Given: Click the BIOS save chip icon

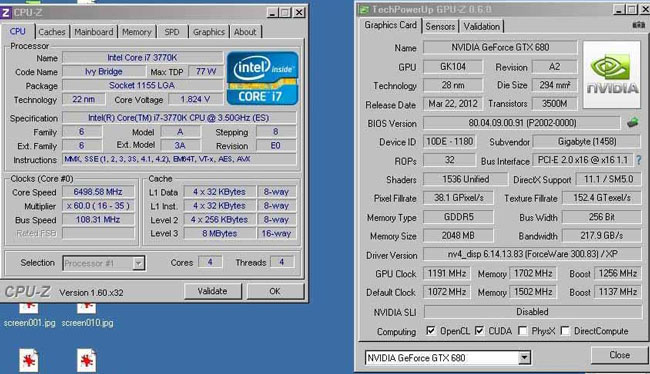Looking at the screenshot, I should 633,123.
